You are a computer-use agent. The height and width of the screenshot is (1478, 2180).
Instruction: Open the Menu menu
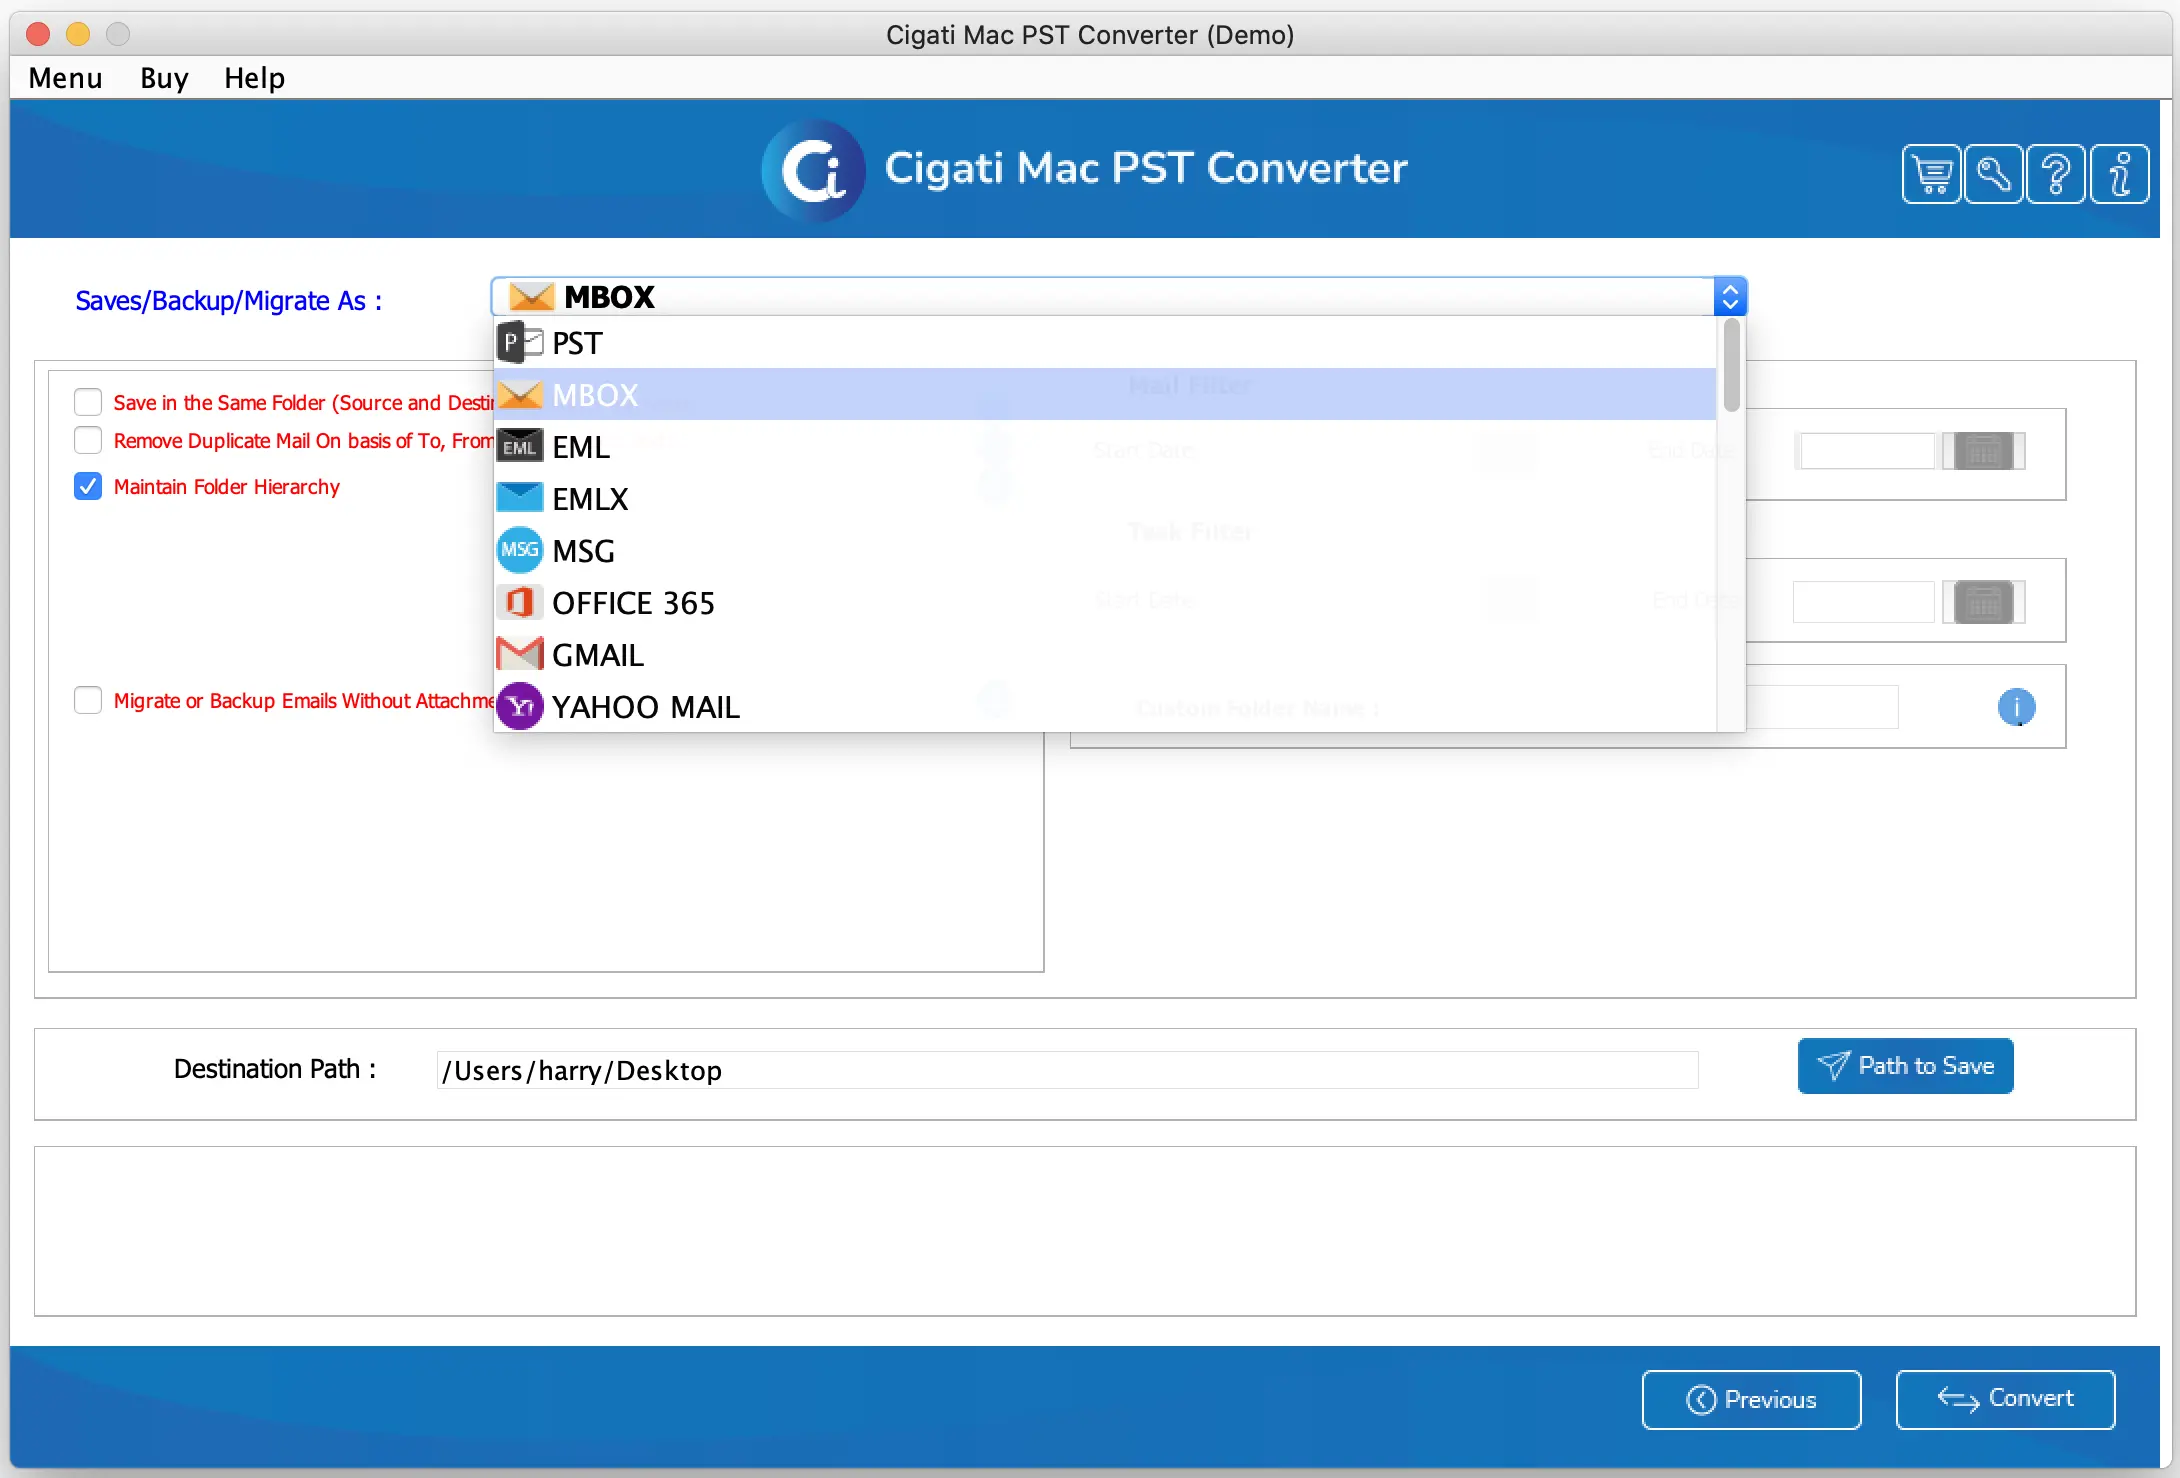(x=65, y=78)
